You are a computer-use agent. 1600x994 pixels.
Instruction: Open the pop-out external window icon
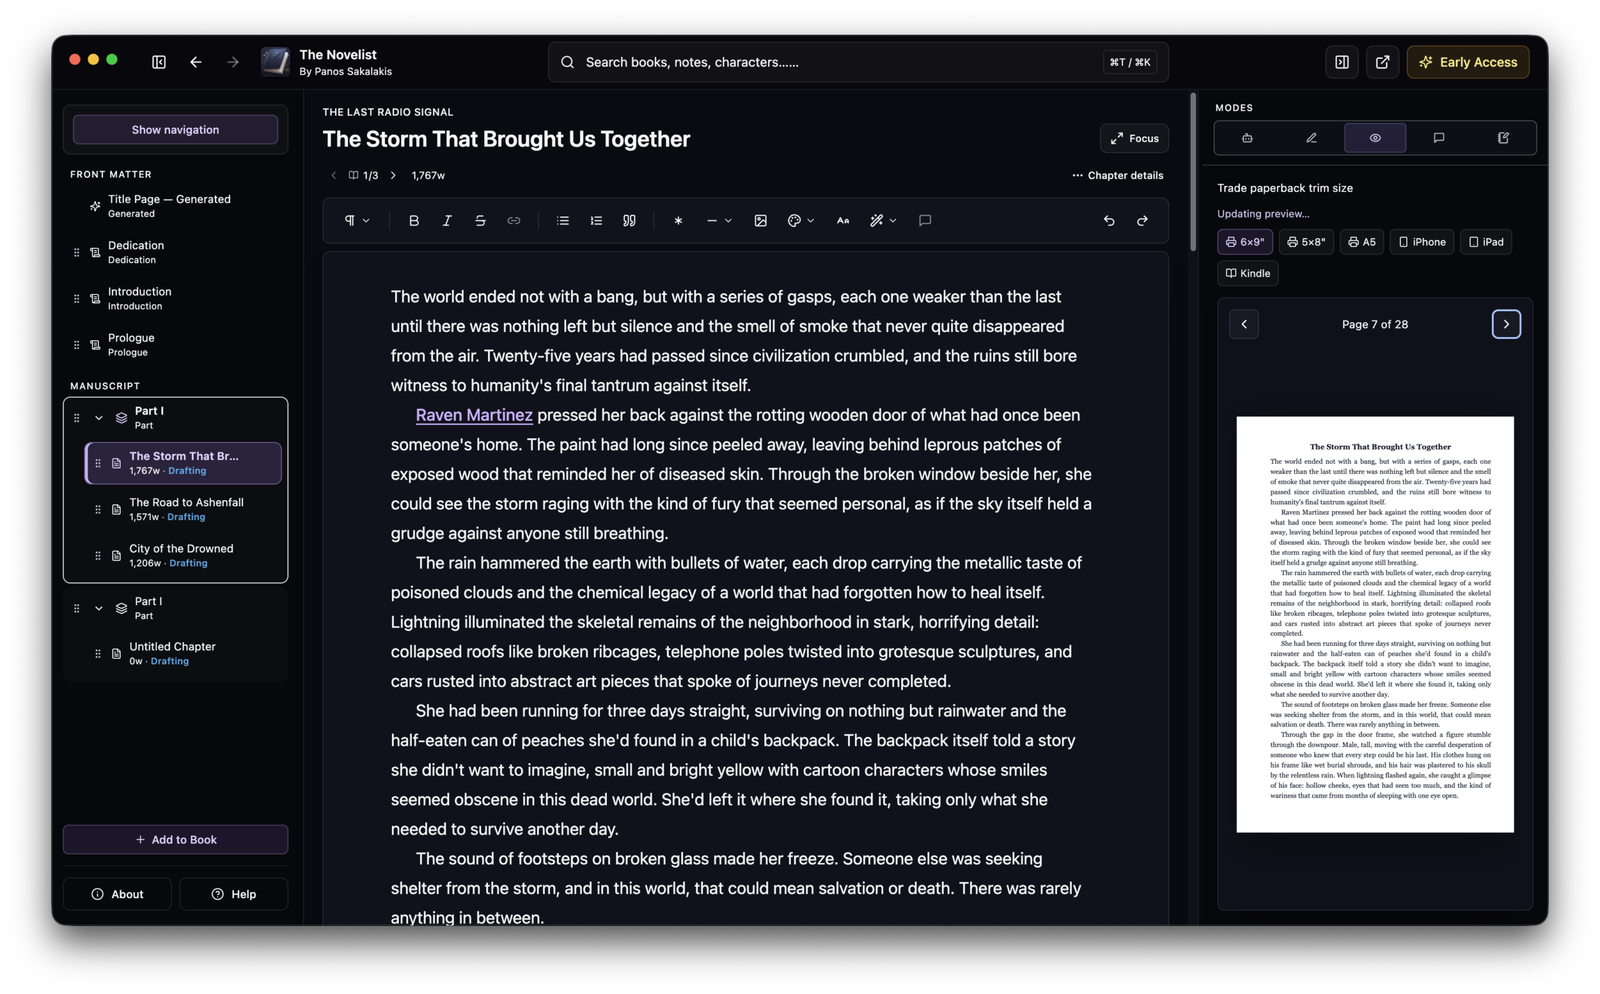coord(1382,62)
